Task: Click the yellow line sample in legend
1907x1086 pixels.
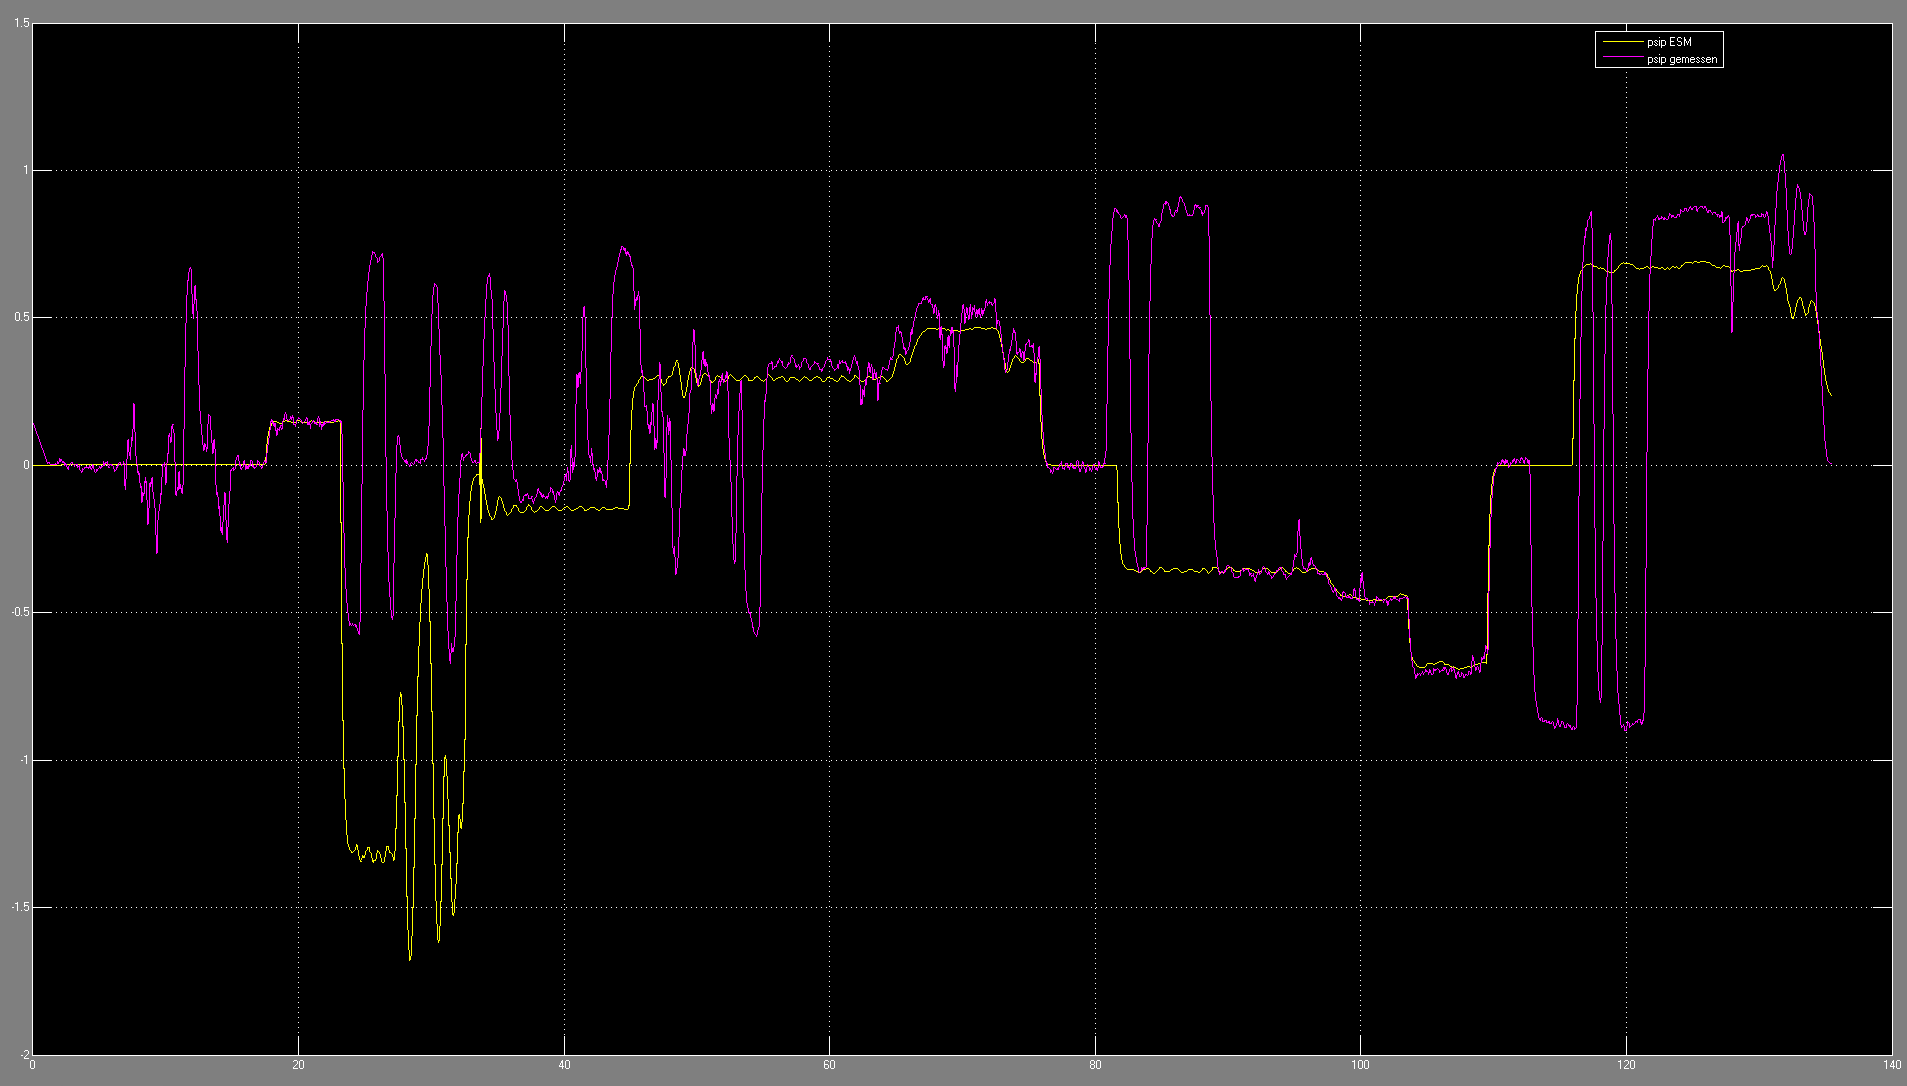Action: pyautogui.click(x=1621, y=42)
